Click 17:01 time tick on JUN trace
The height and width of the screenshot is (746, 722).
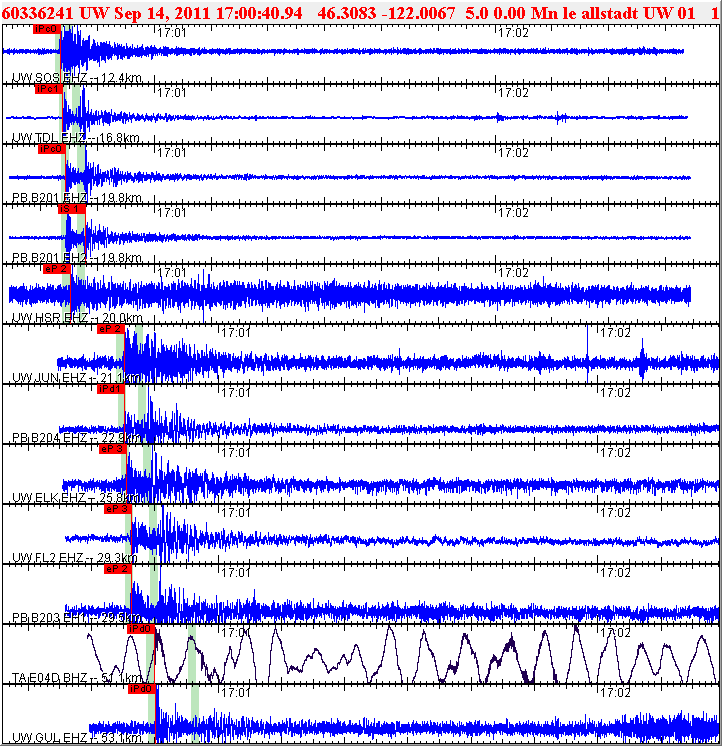(x=236, y=332)
